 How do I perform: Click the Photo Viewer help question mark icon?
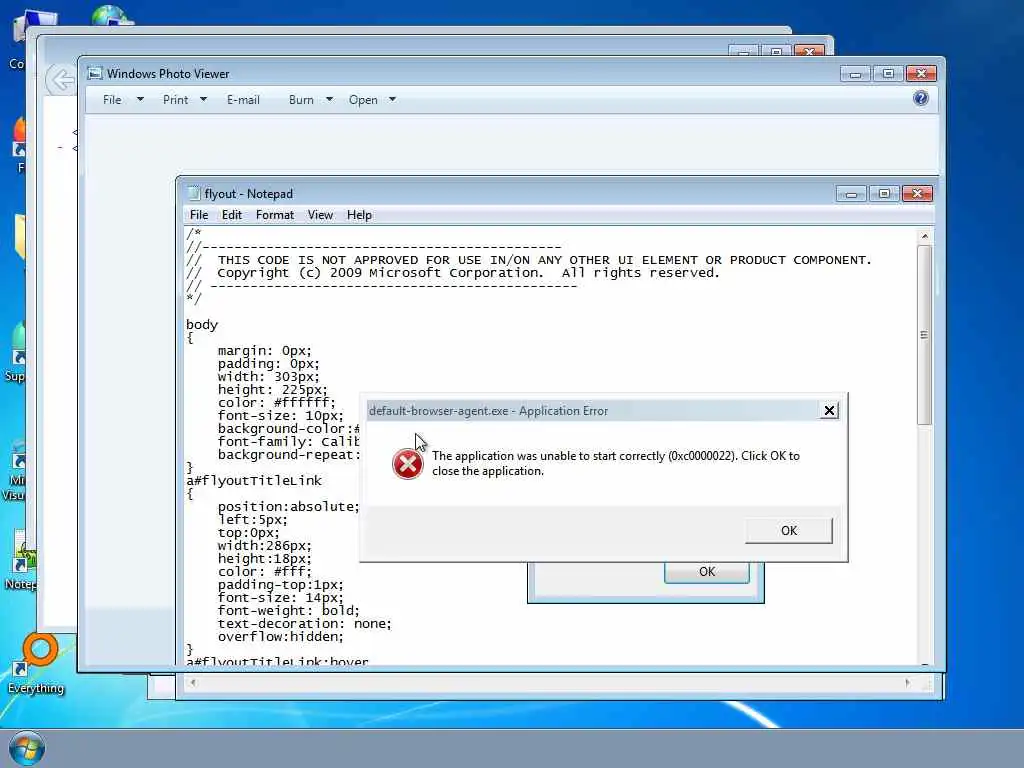point(921,98)
